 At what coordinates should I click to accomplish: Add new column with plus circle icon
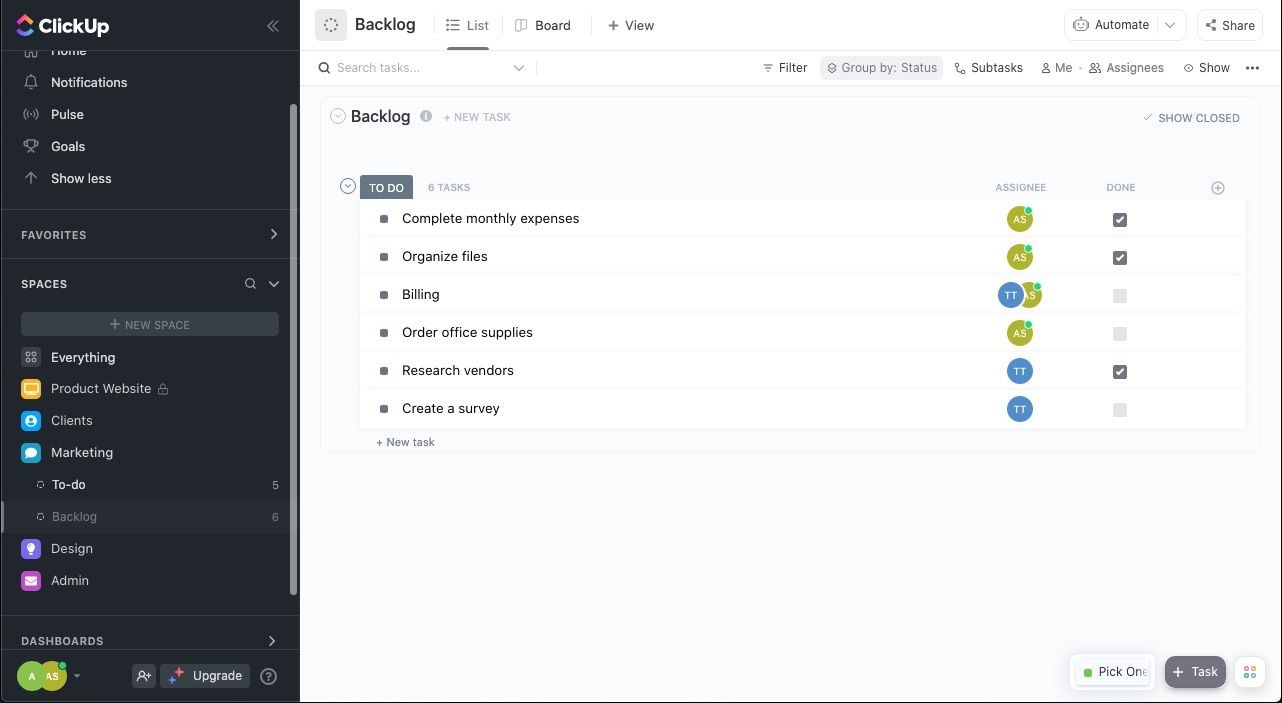1217,188
